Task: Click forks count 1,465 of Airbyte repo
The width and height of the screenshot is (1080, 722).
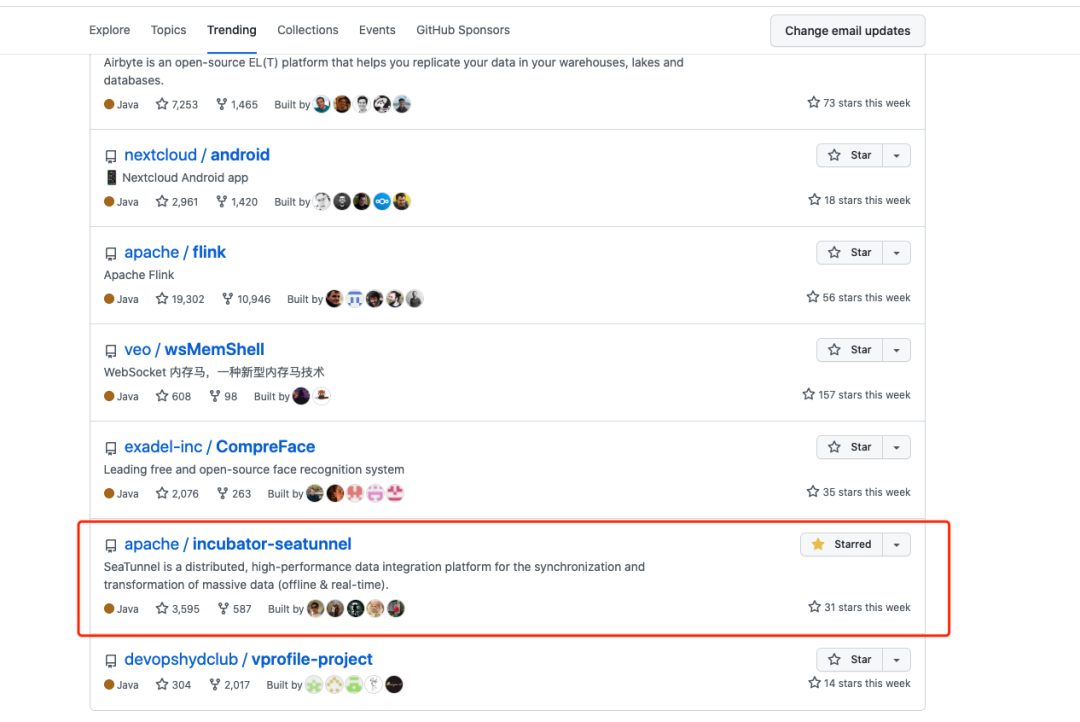Action: [x=237, y=105]
